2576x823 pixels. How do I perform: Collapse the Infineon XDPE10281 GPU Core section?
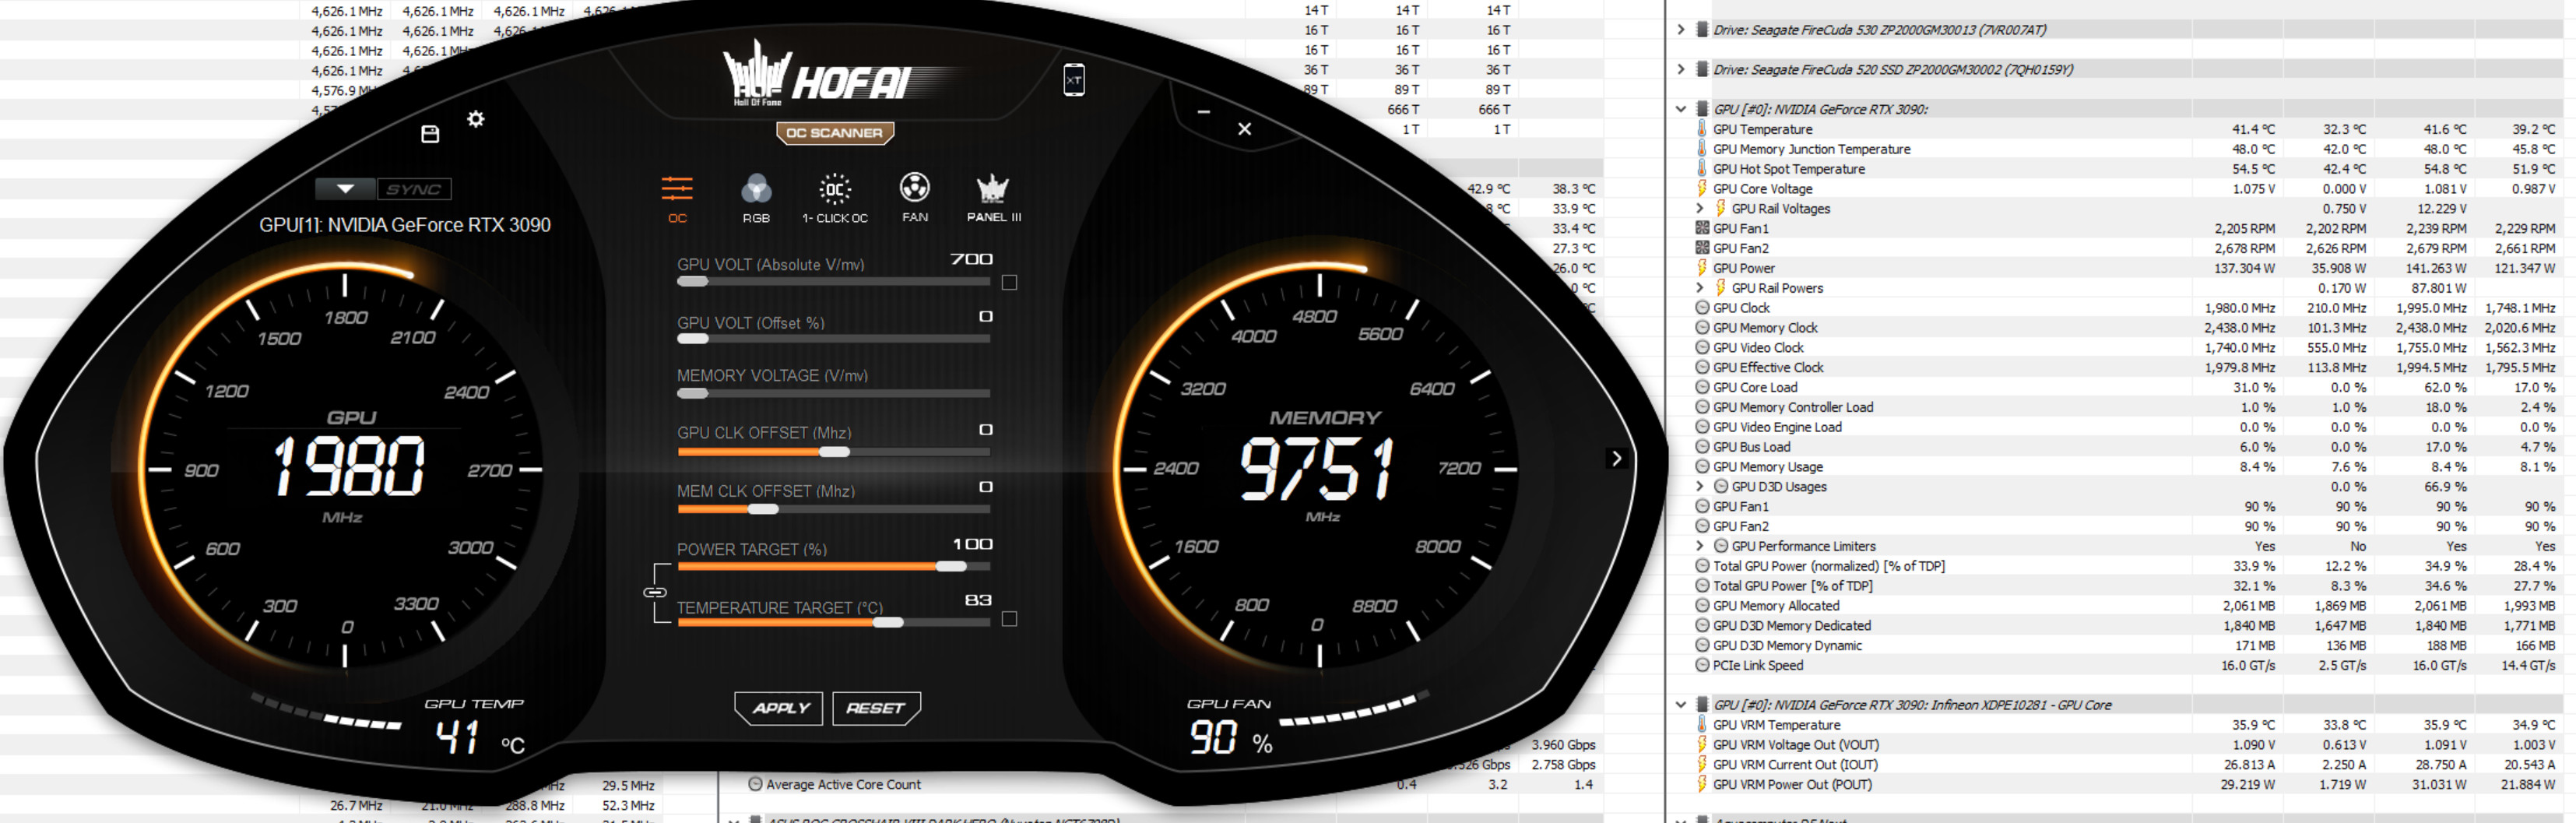(x=1681, y=705)
